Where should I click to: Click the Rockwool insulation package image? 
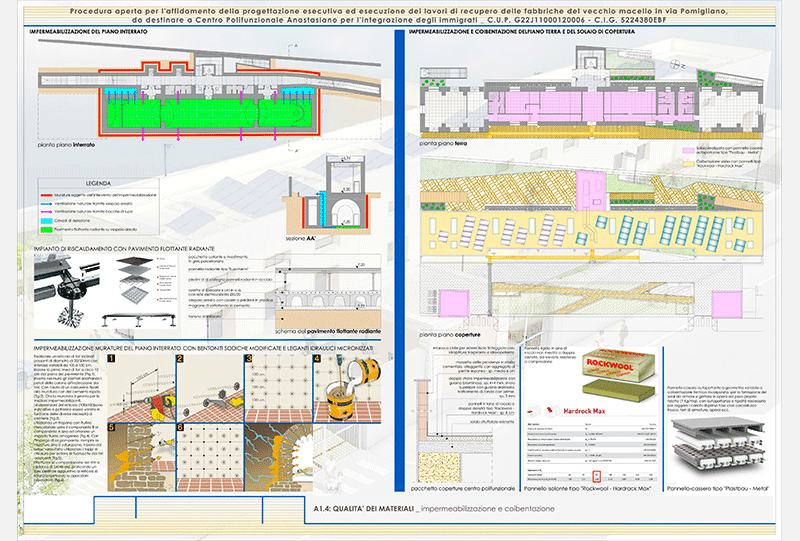click(x=618, y=375)
